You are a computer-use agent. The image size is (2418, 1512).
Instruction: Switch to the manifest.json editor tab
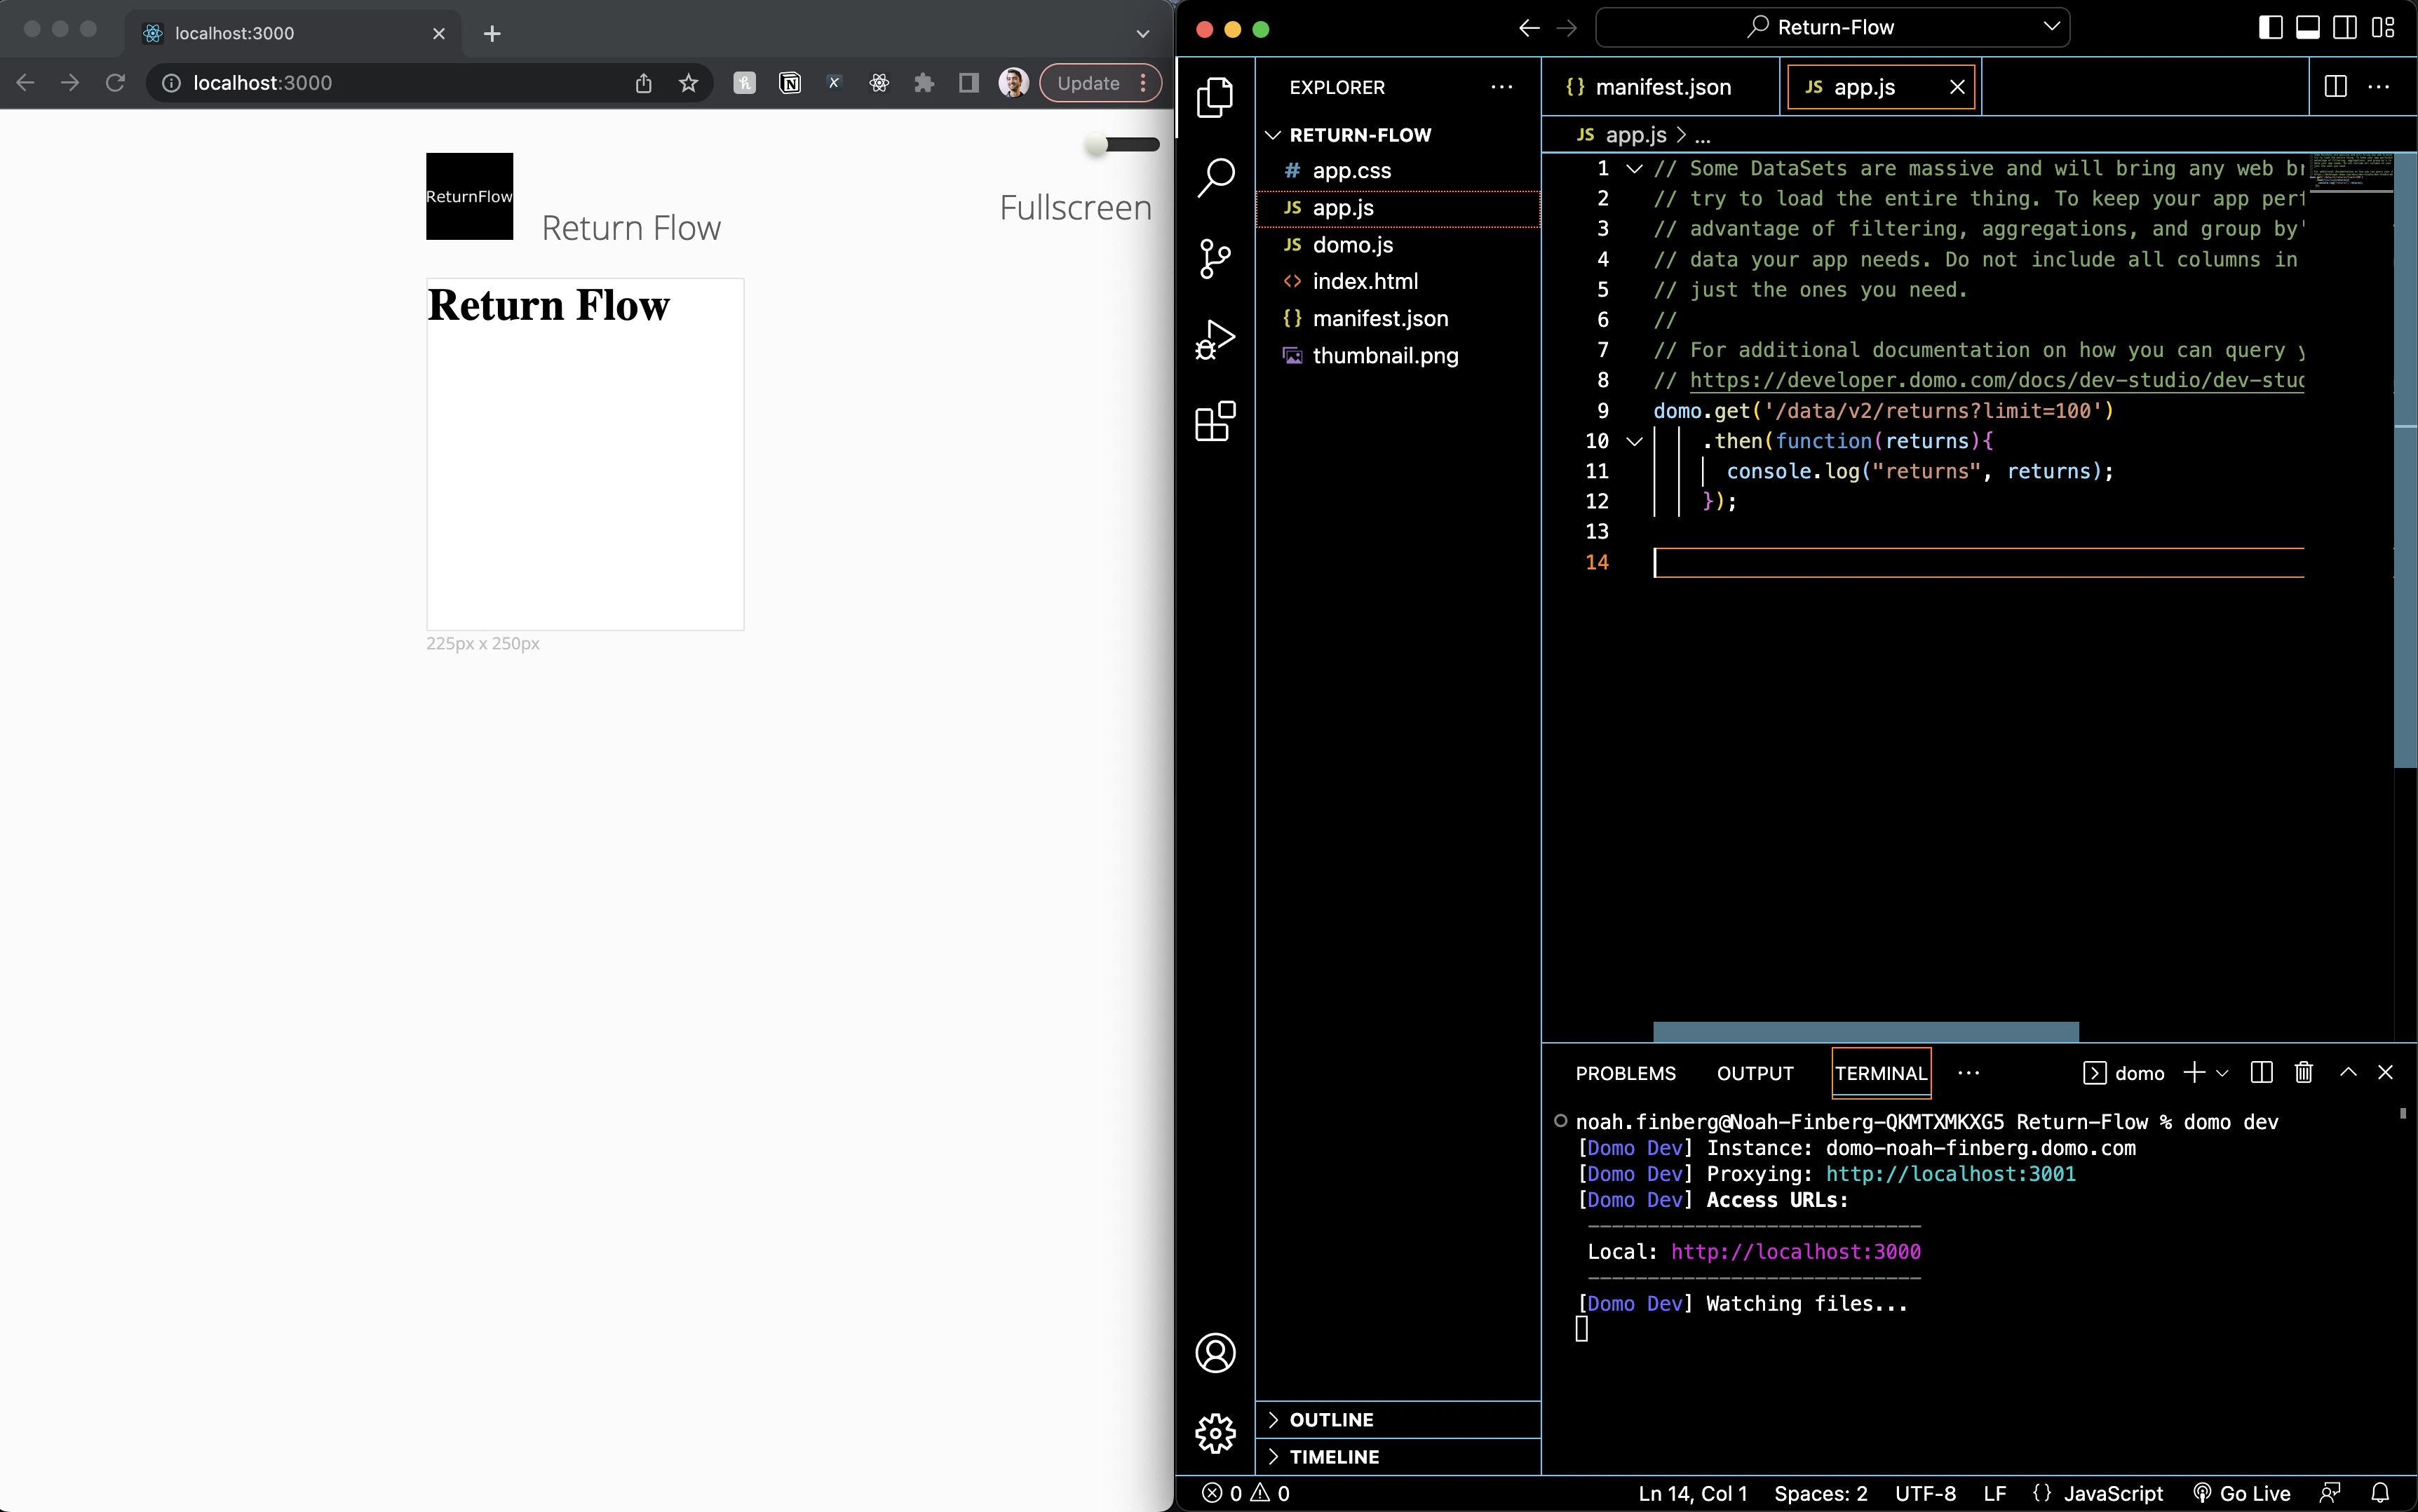1661,87
